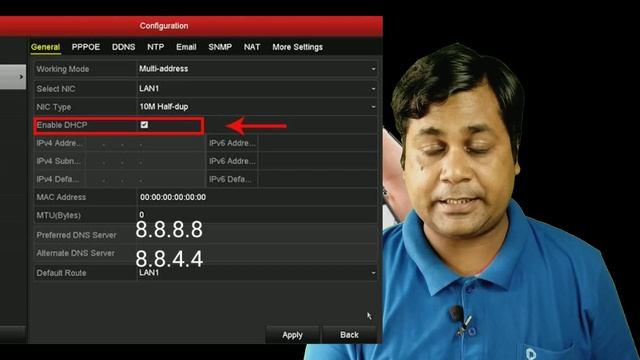The width and height of the screenshot is (640, 360).
Task: Click the Back button
Action: (x=349, y=335)
